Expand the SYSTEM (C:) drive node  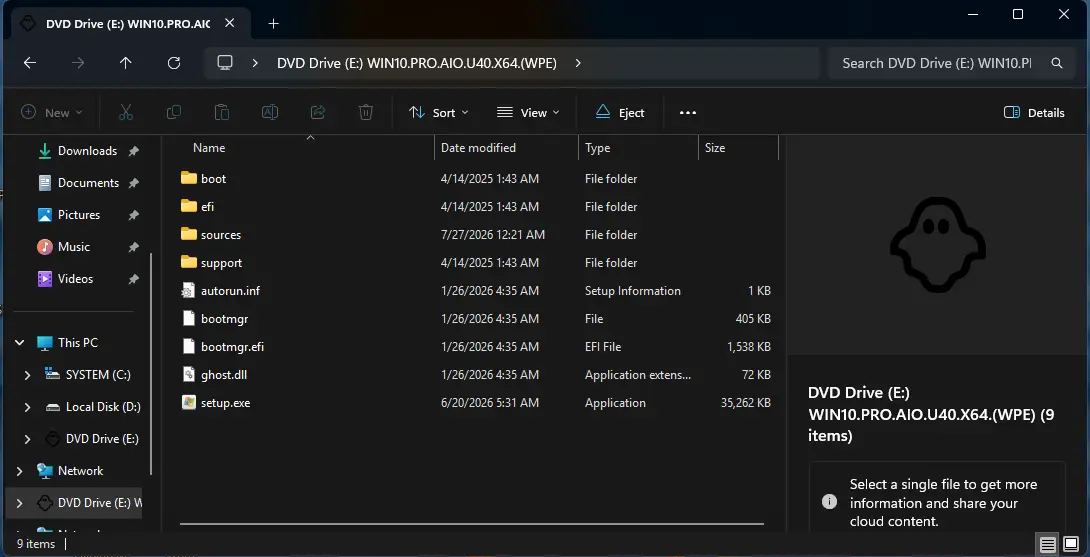point(27,375)
